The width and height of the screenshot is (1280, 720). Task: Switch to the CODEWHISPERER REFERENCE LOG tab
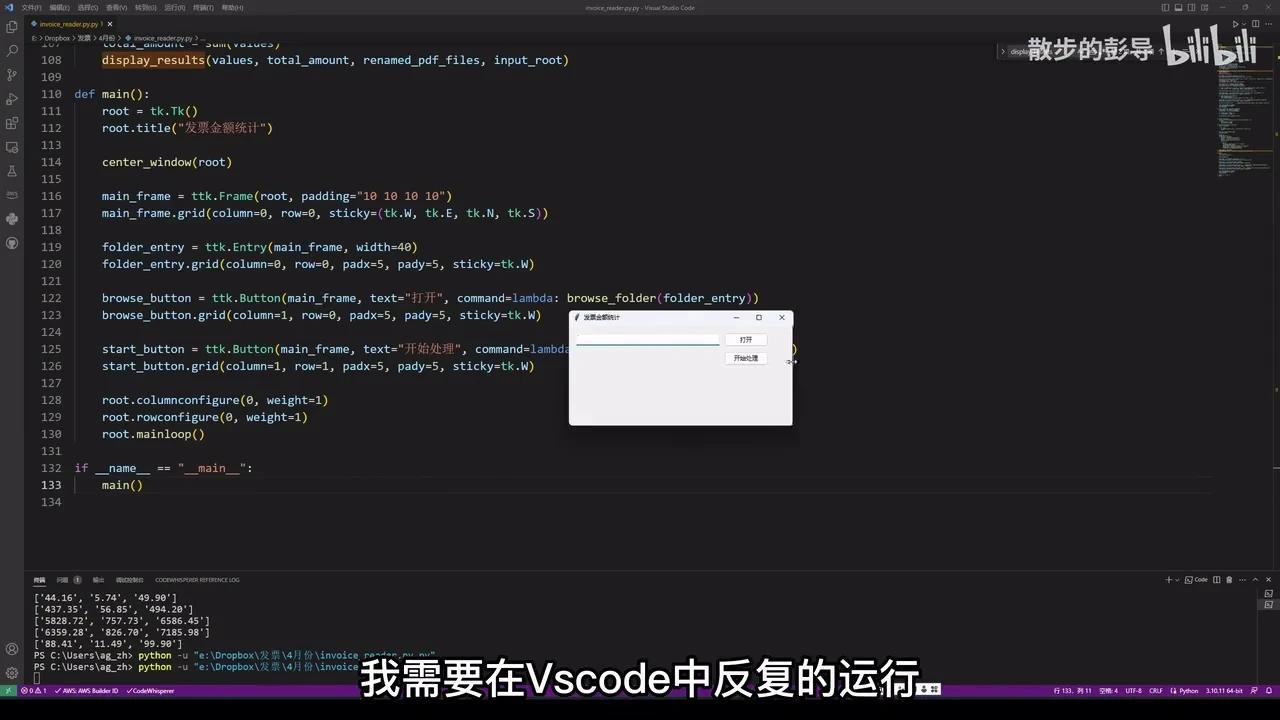[197, 580]
